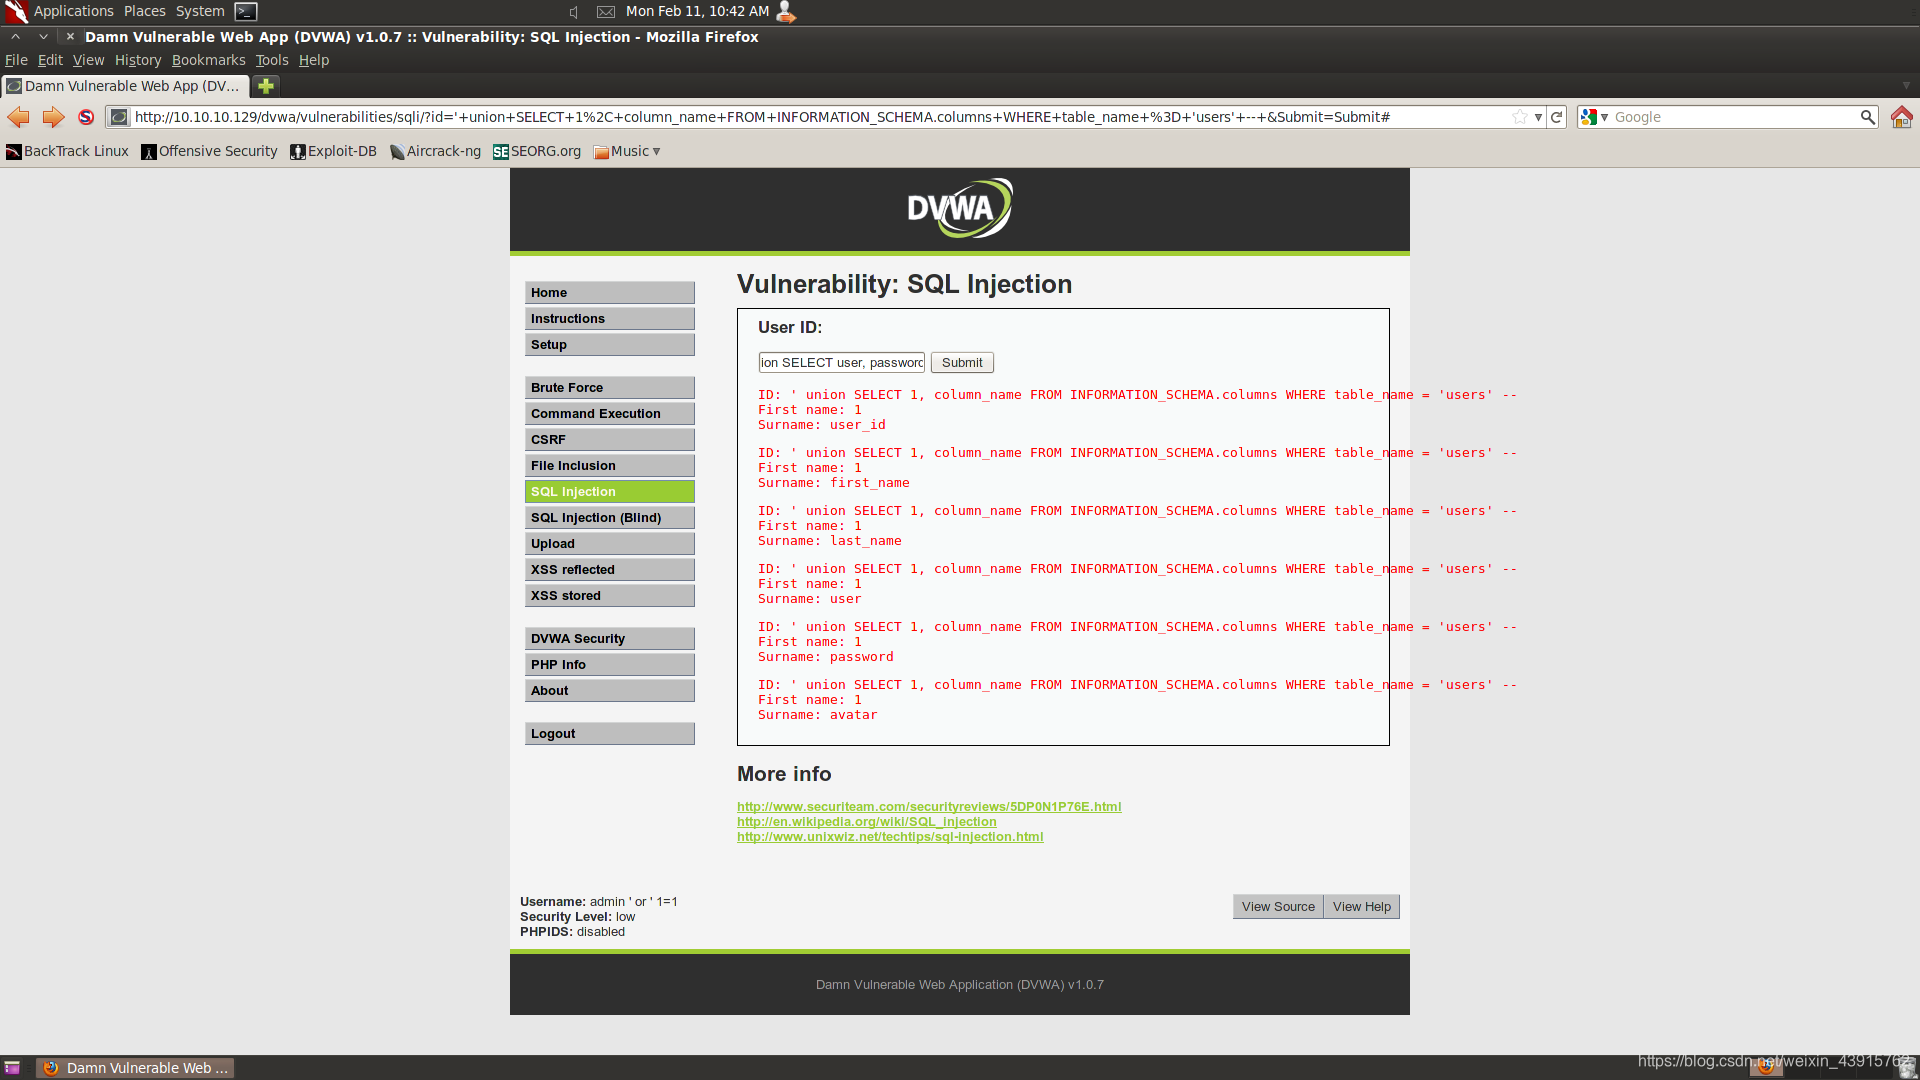
Task: Open the History menu
Action: point(138,60)
